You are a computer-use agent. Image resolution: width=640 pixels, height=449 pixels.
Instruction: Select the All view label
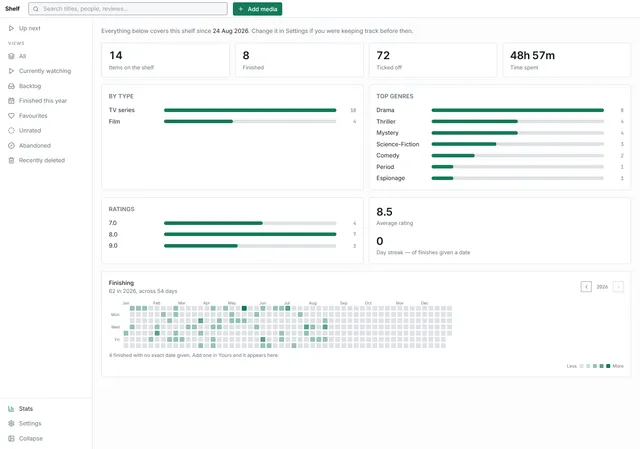[x=22, y=56]
